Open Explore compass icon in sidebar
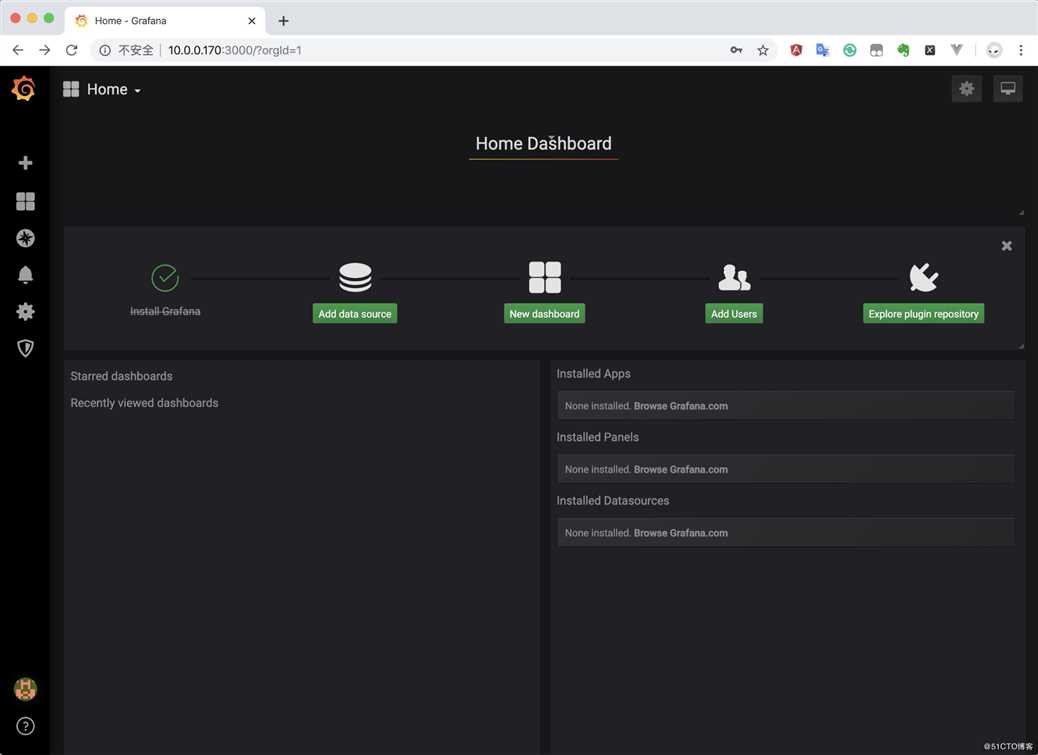 [25, 238]
